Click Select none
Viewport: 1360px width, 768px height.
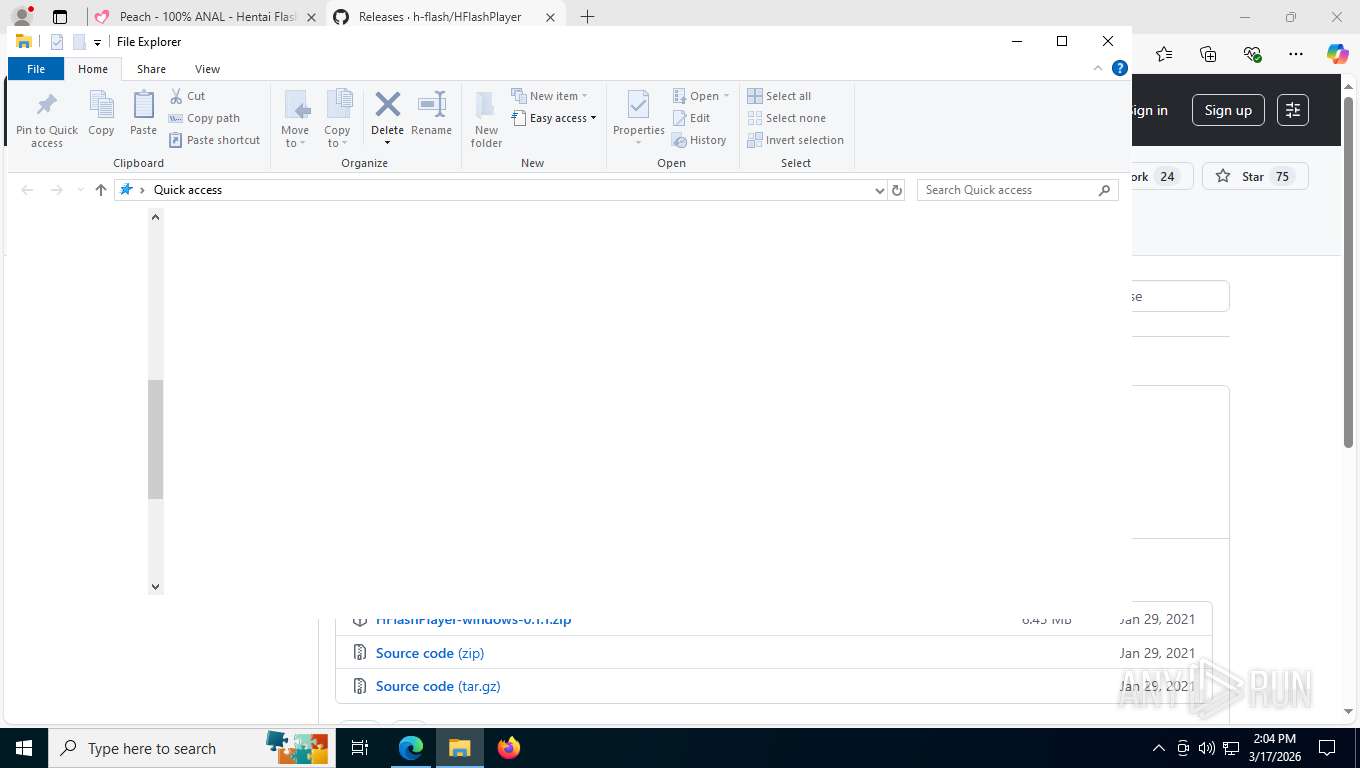click(786, 118)
